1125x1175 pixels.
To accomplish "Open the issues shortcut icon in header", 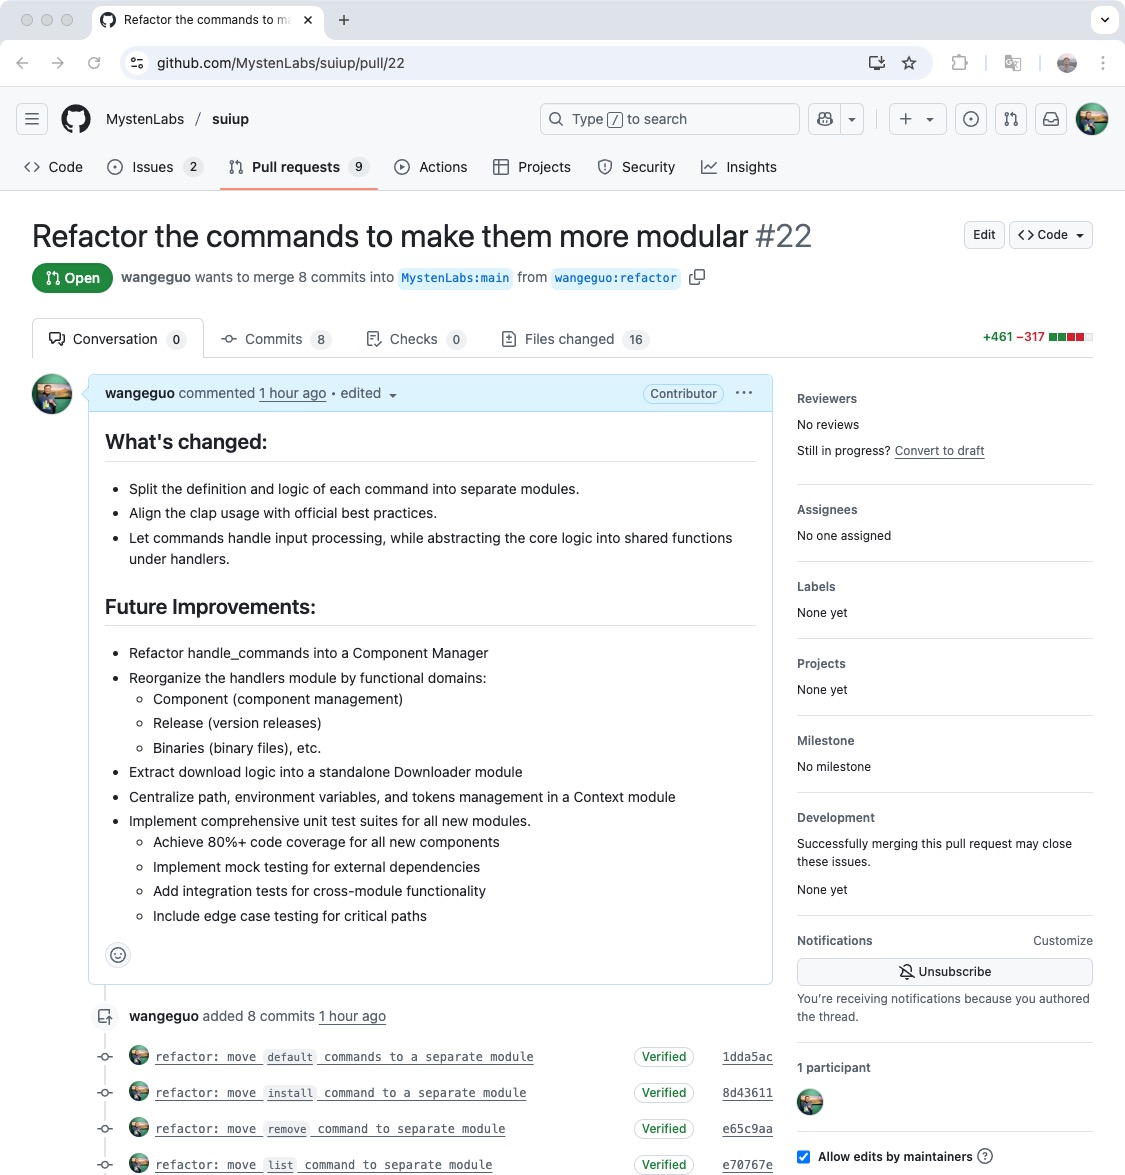I will (x=971, y=119).
